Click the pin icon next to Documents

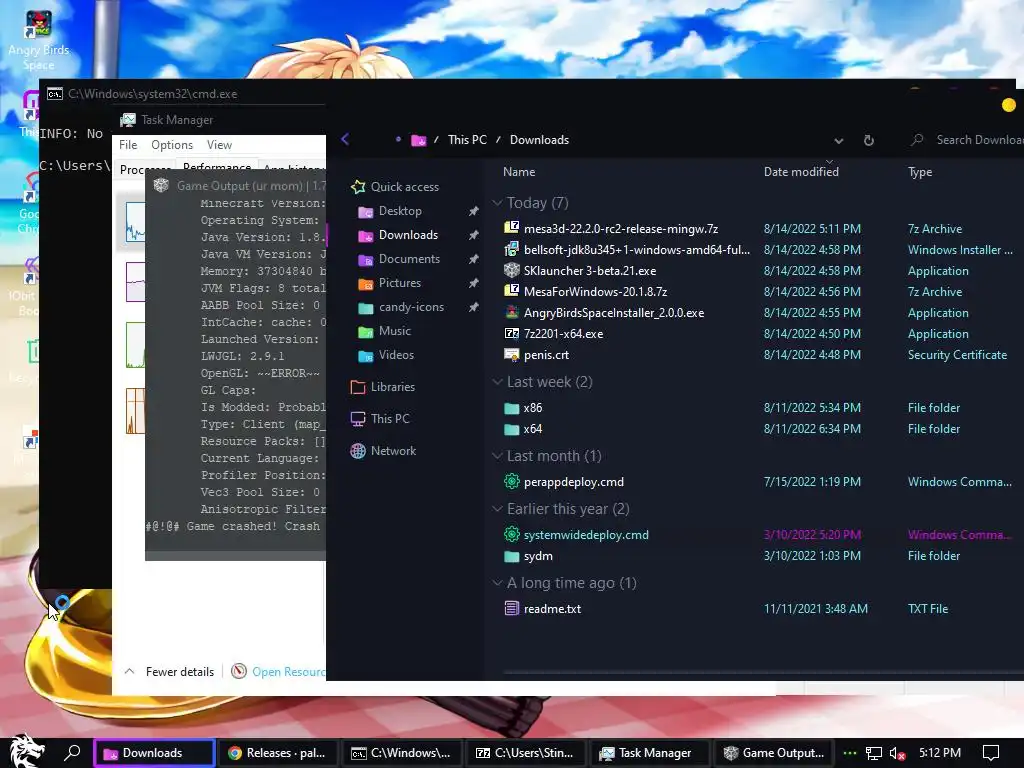tap(473, 259)
